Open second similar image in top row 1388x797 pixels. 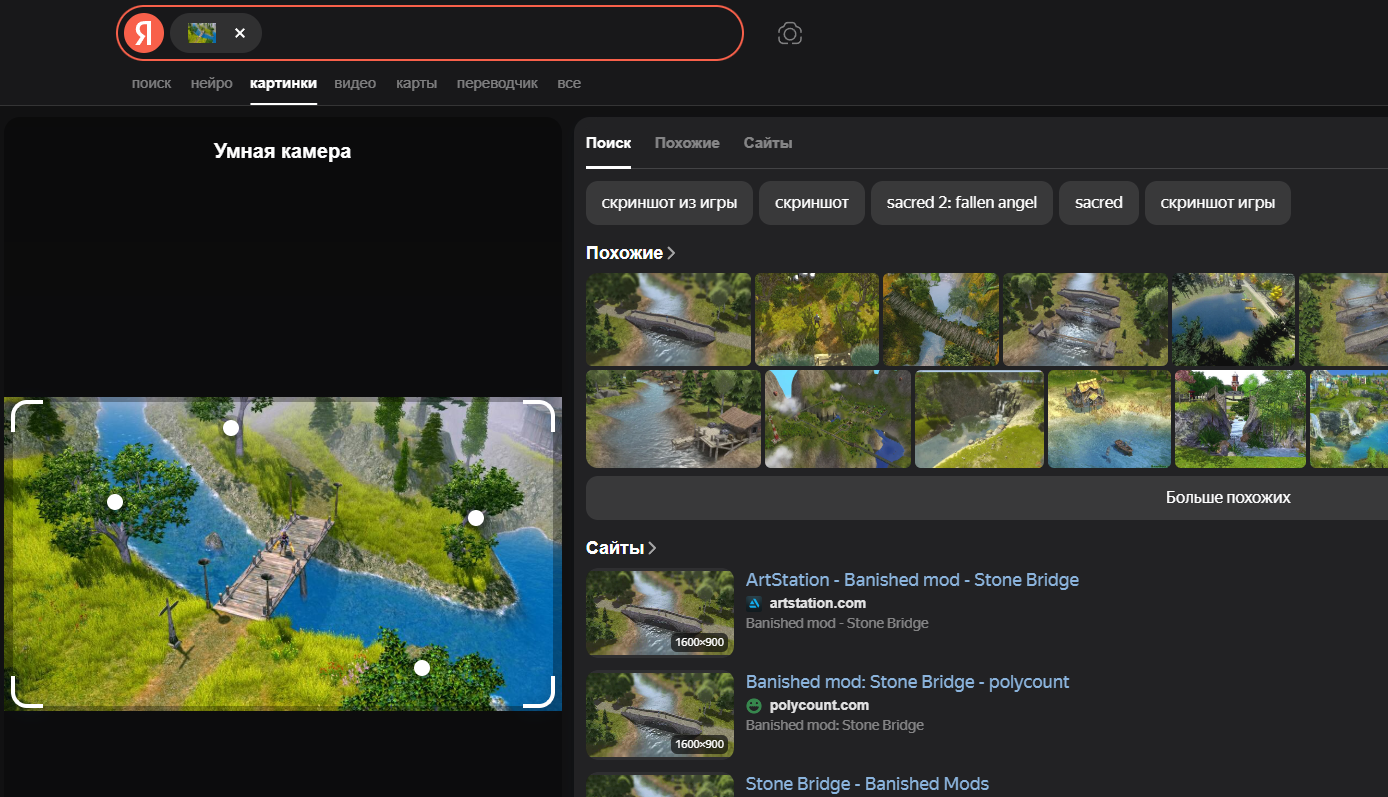tap(817, 319)
